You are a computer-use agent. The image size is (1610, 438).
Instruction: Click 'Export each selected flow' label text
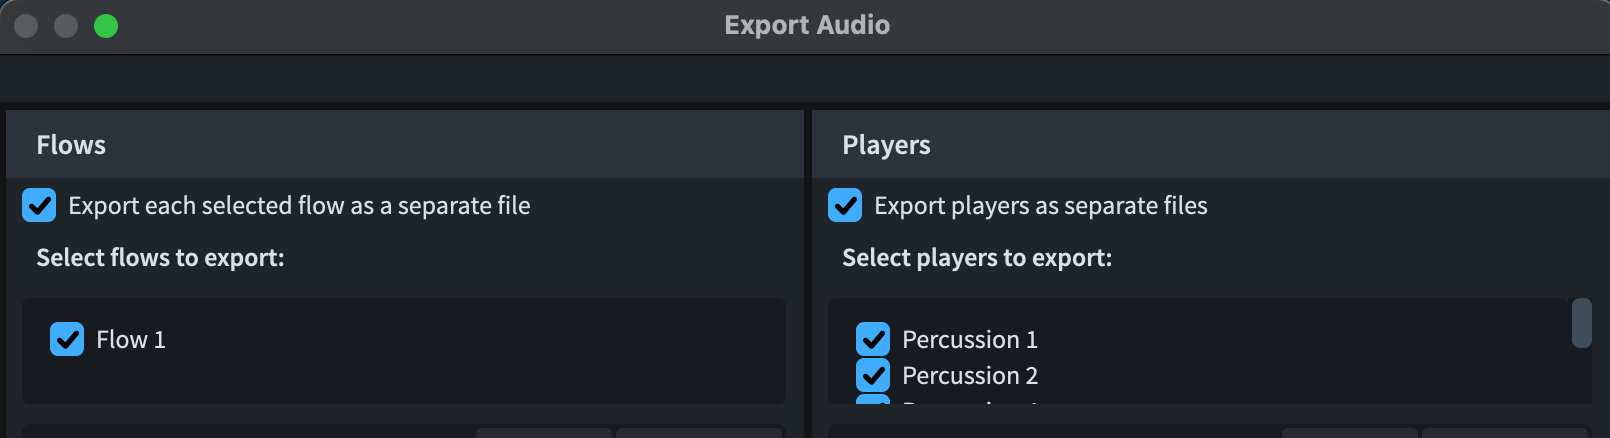299,206
